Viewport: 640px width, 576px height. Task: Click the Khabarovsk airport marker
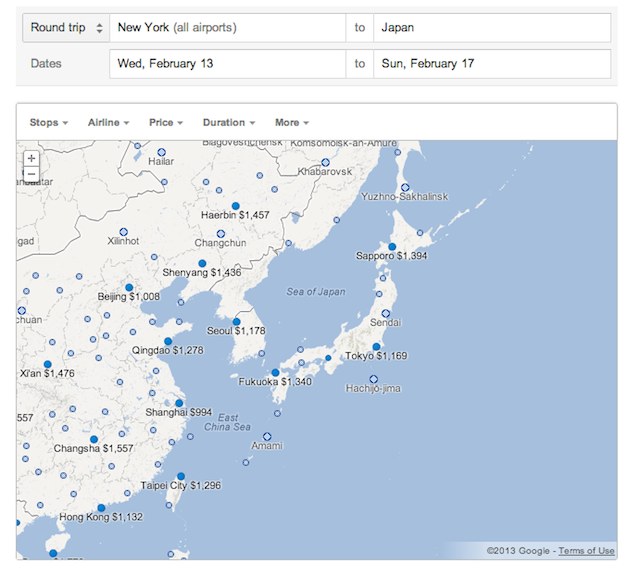[x=325, y=162]
